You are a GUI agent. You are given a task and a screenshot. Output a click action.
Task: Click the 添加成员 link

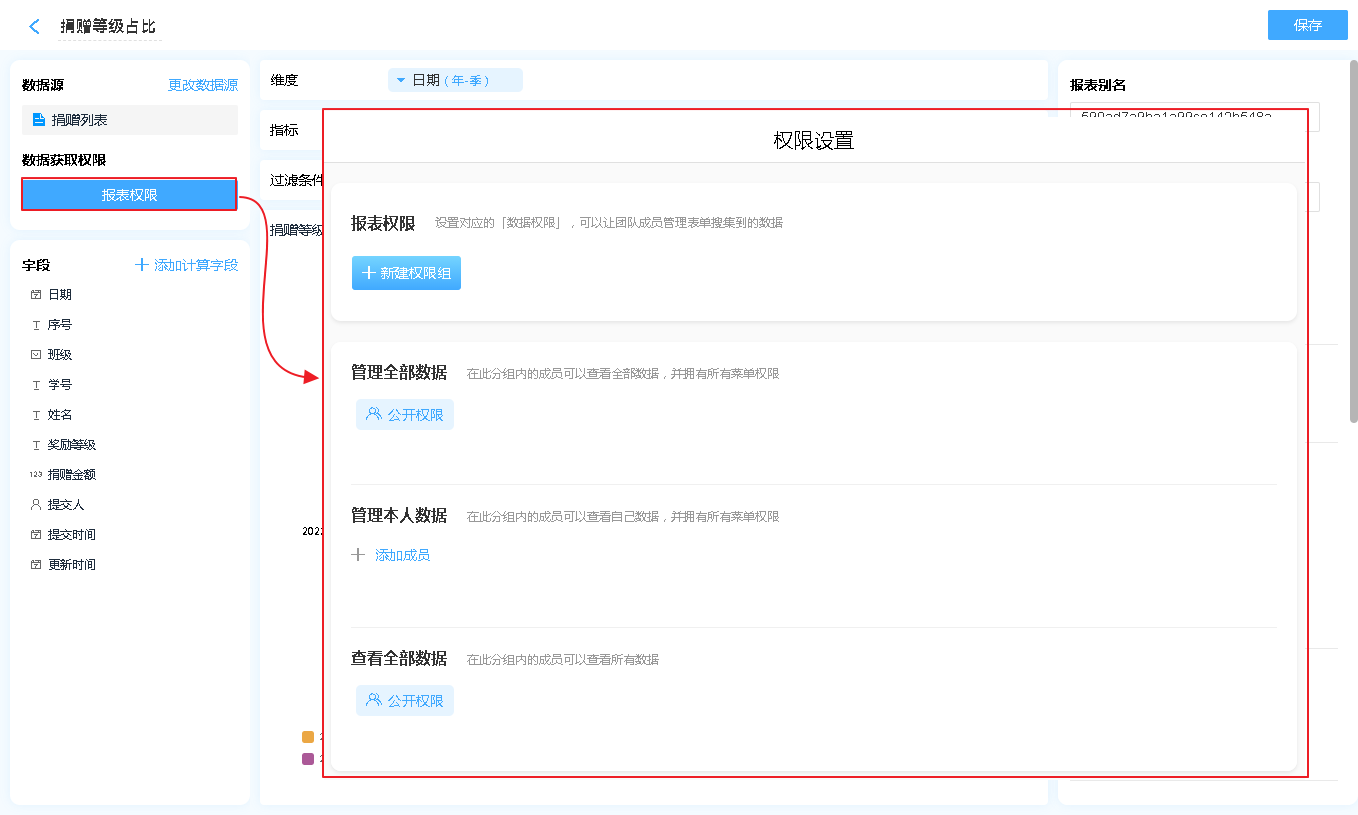click(402, 555)
